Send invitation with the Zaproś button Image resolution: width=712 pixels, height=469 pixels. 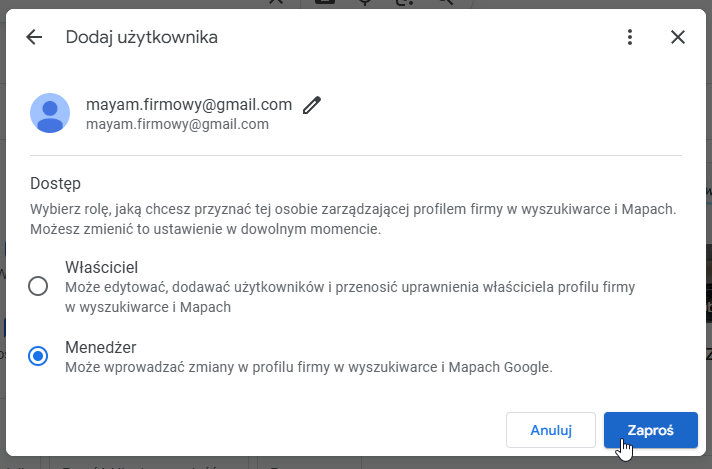(x=650, y=430)
